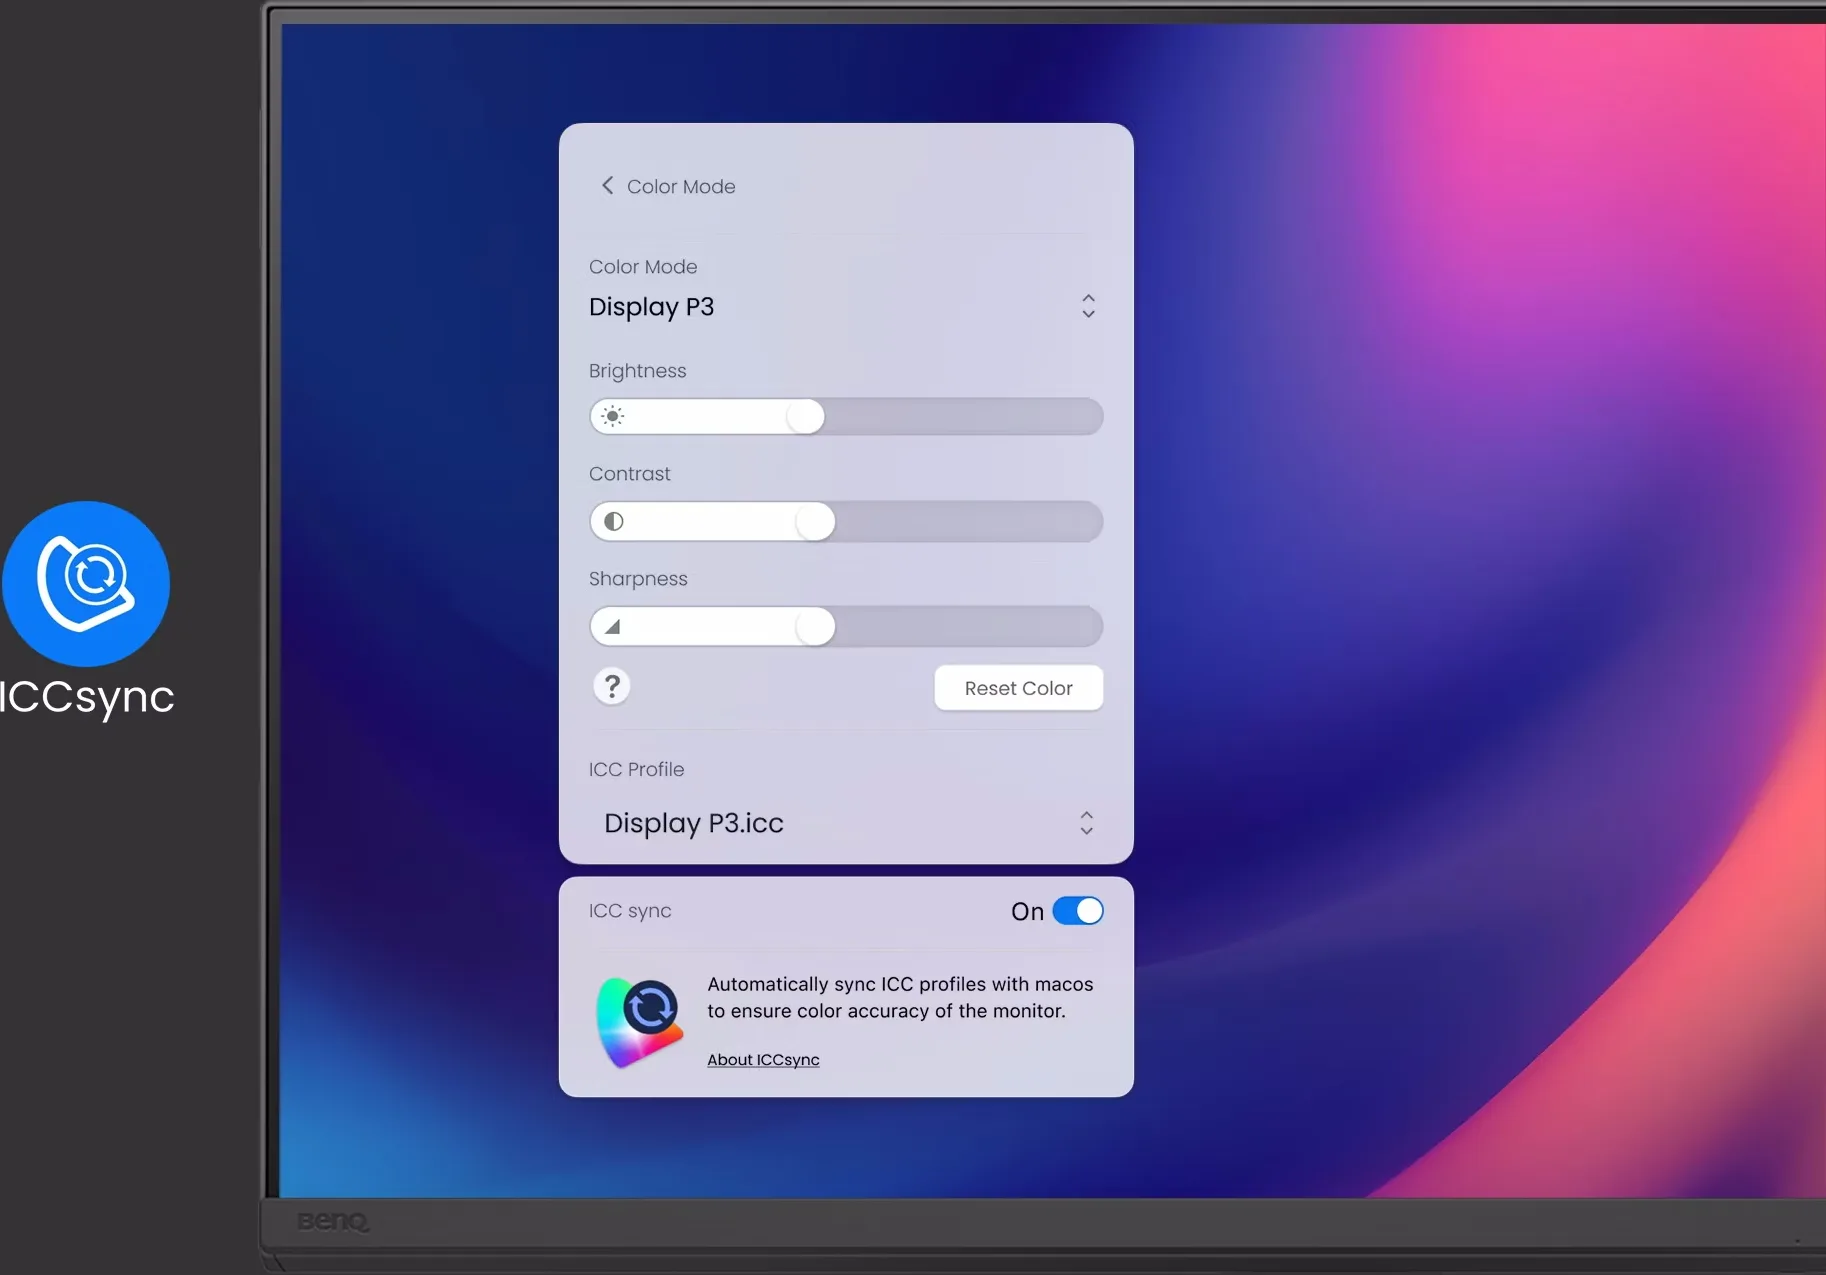Turn off the ICC sync toggle
1826x1275 pixels.
coord(1078,911)
